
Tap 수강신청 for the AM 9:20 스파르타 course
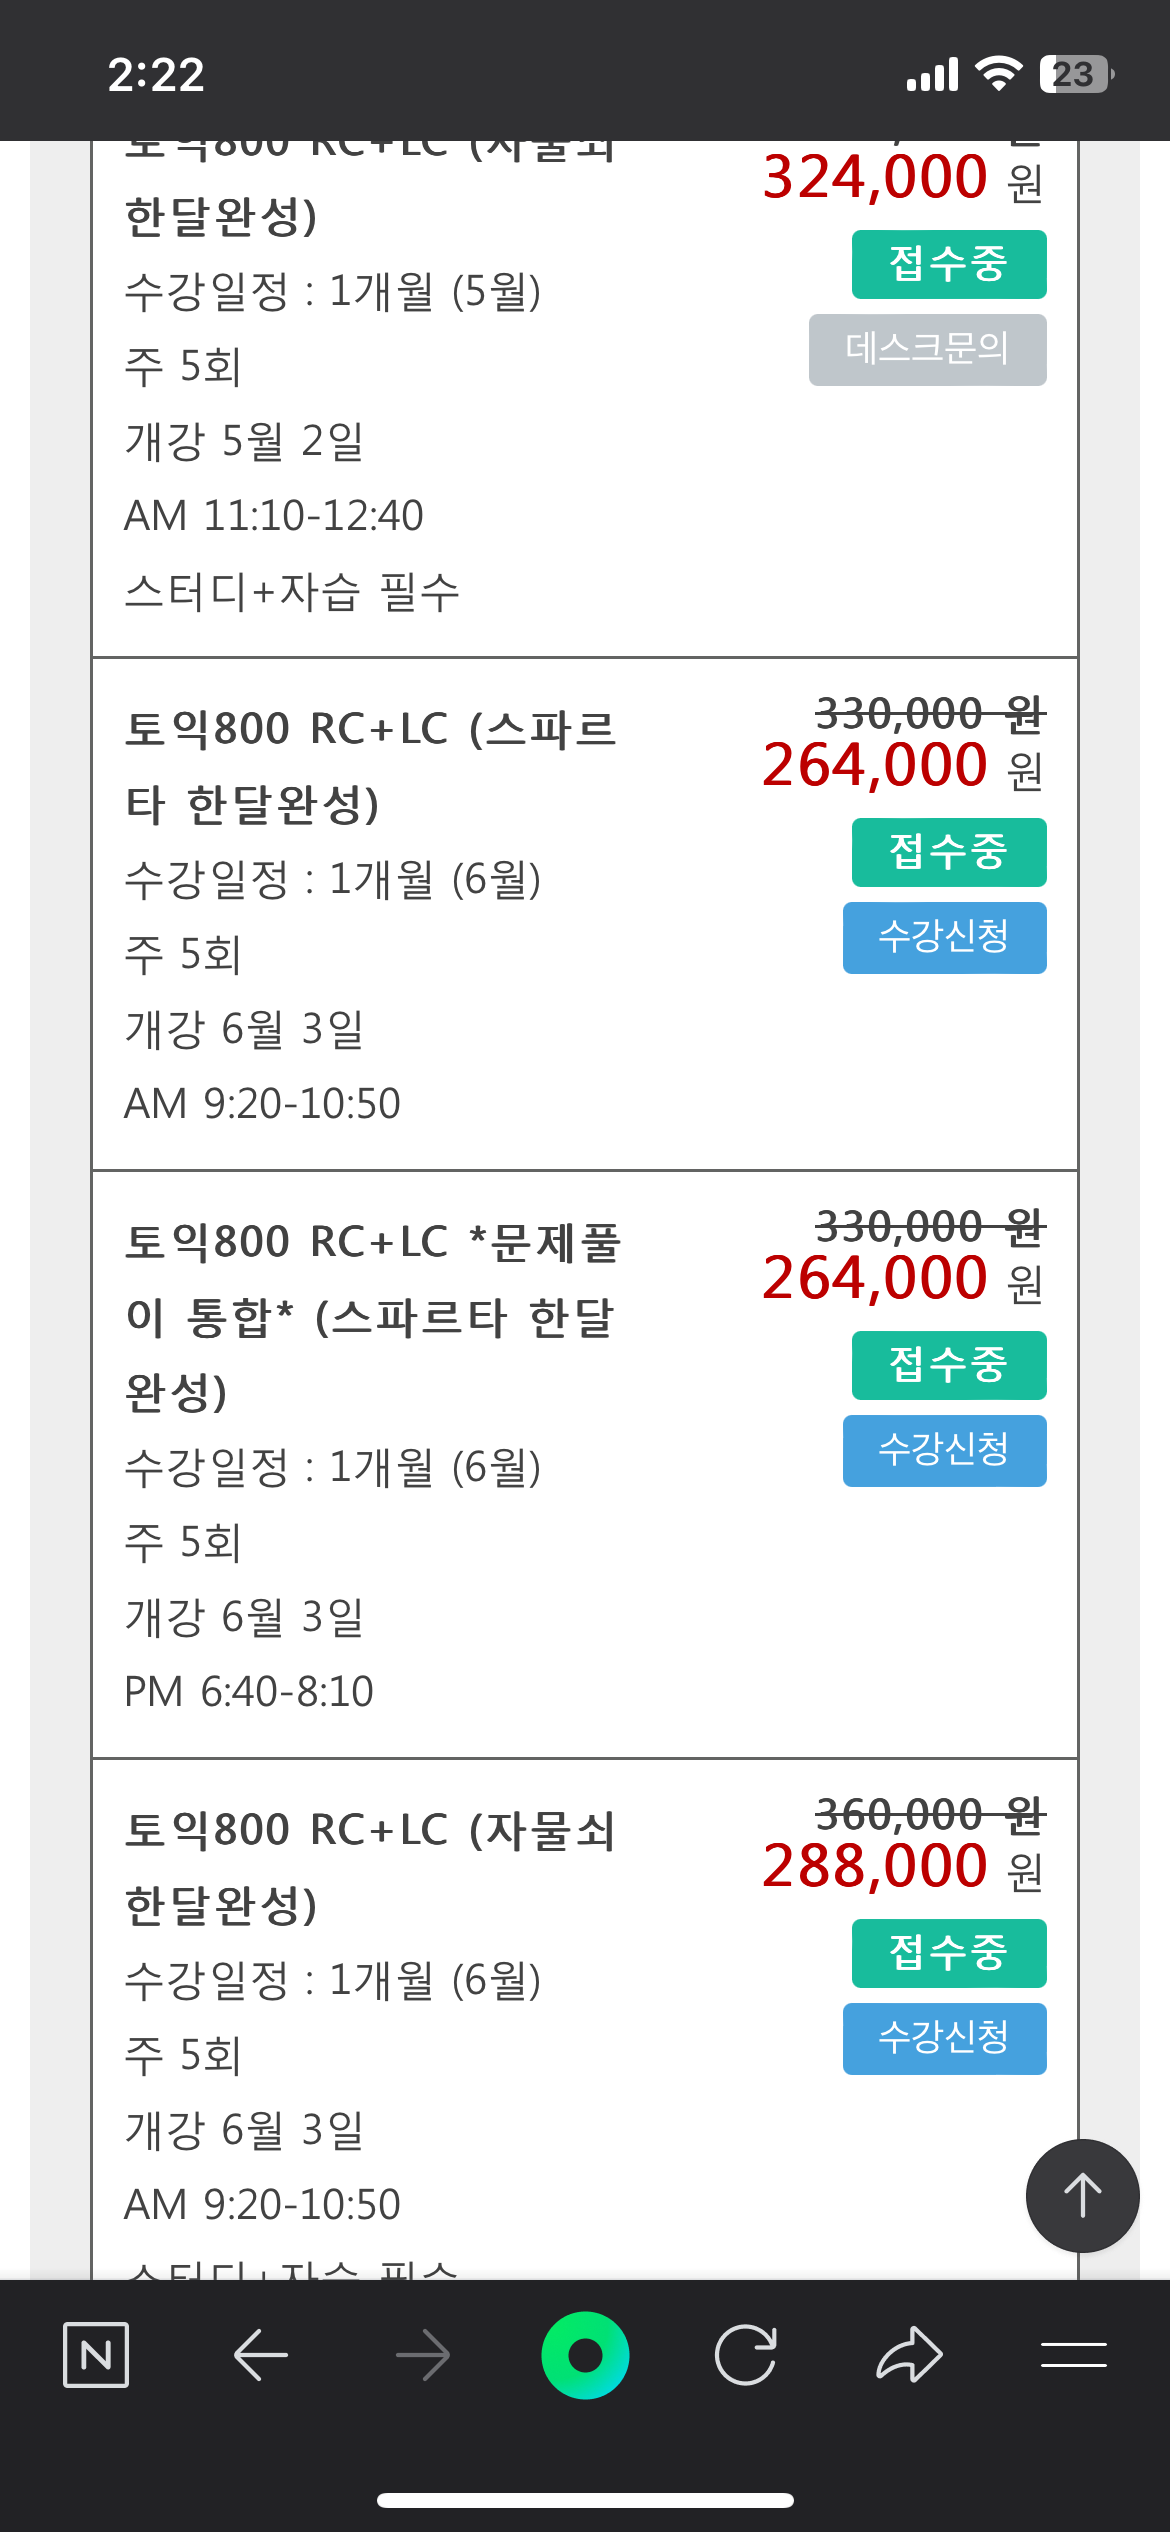point(944,937)
